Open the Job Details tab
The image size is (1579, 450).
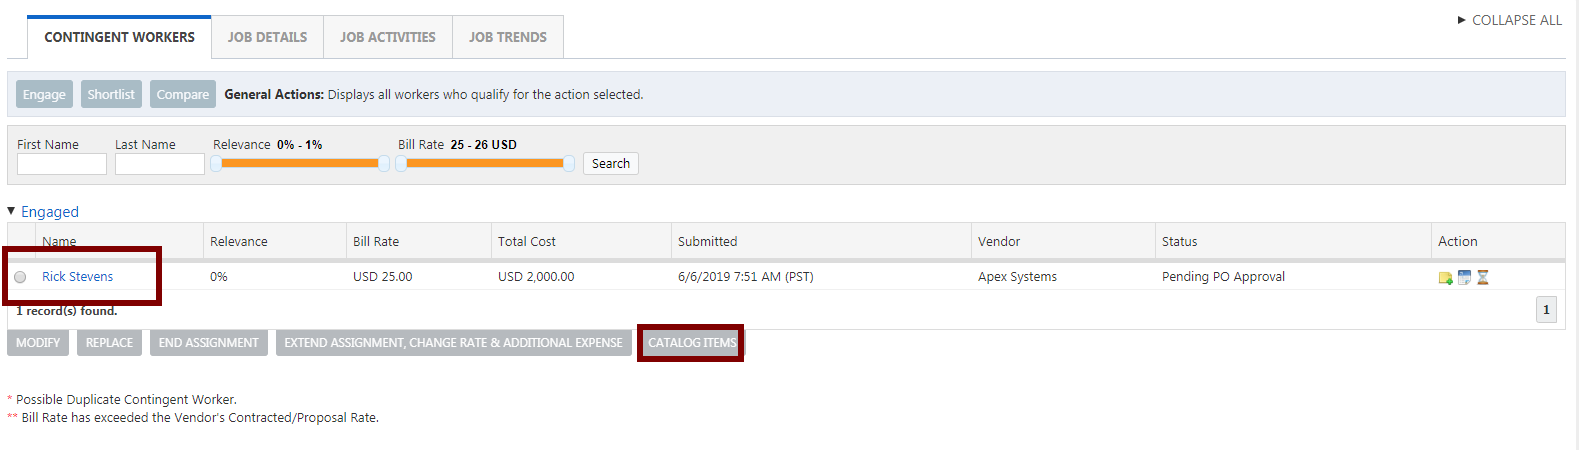tap(267, 37)
